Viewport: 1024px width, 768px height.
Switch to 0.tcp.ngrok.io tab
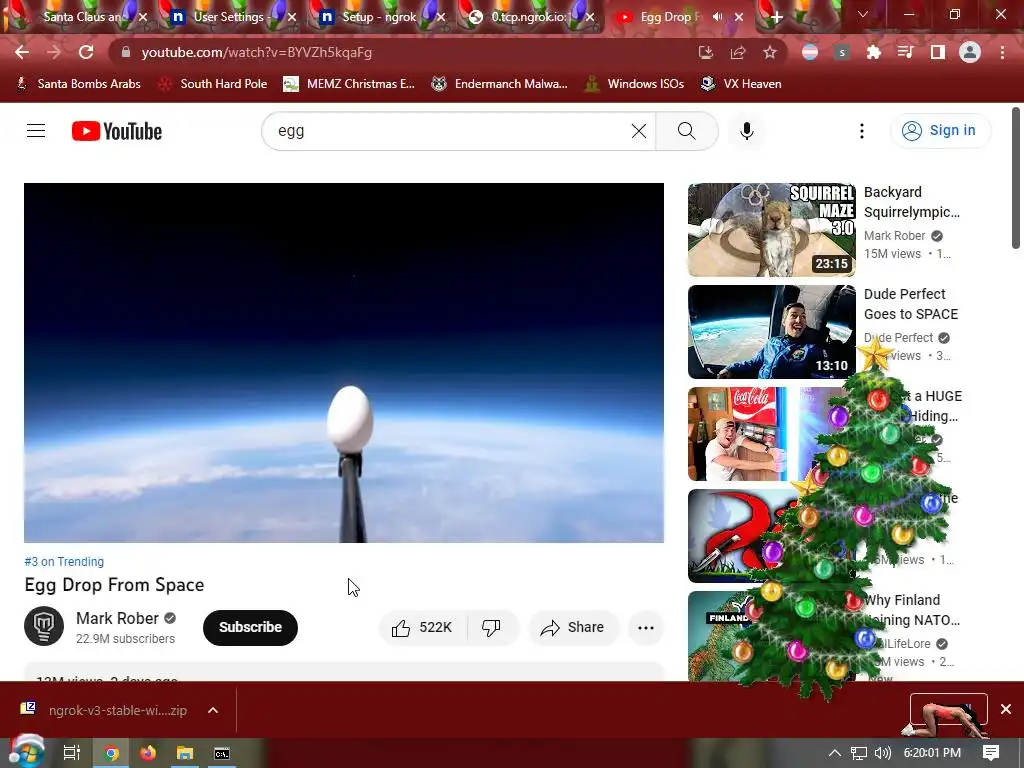(528, 17)
